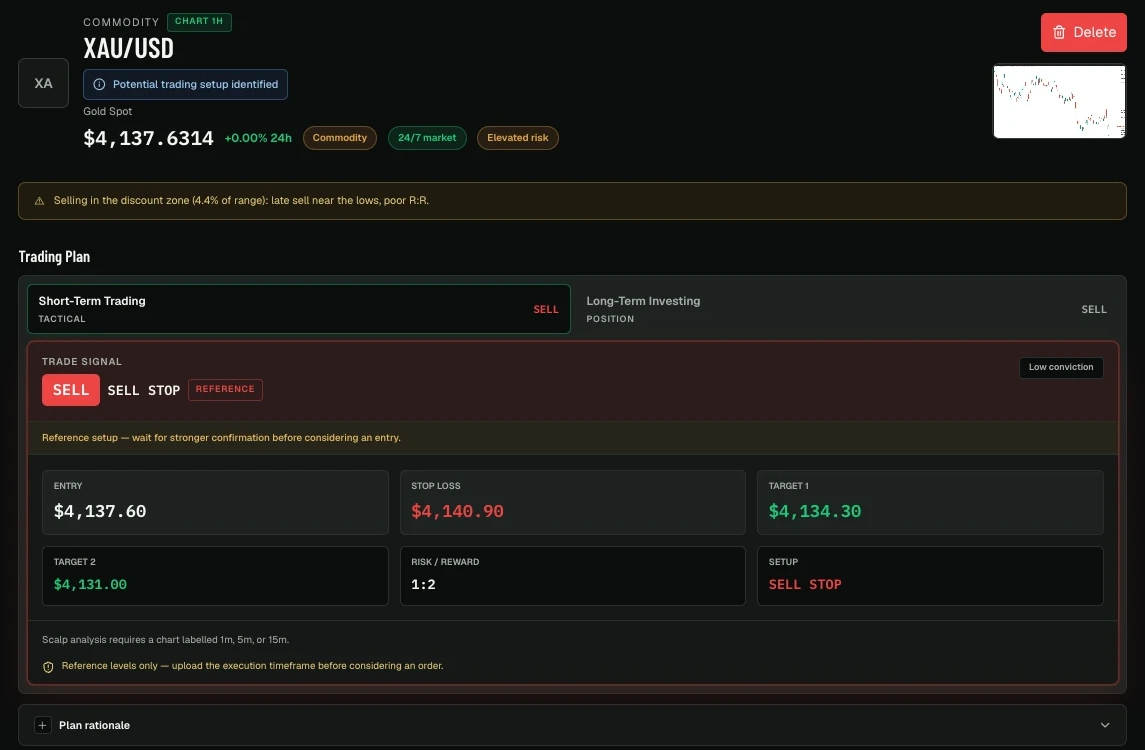Click the REFERENCE badge
The height and width of the screenshot is (750, 1145).
click(x=225, y=389)
